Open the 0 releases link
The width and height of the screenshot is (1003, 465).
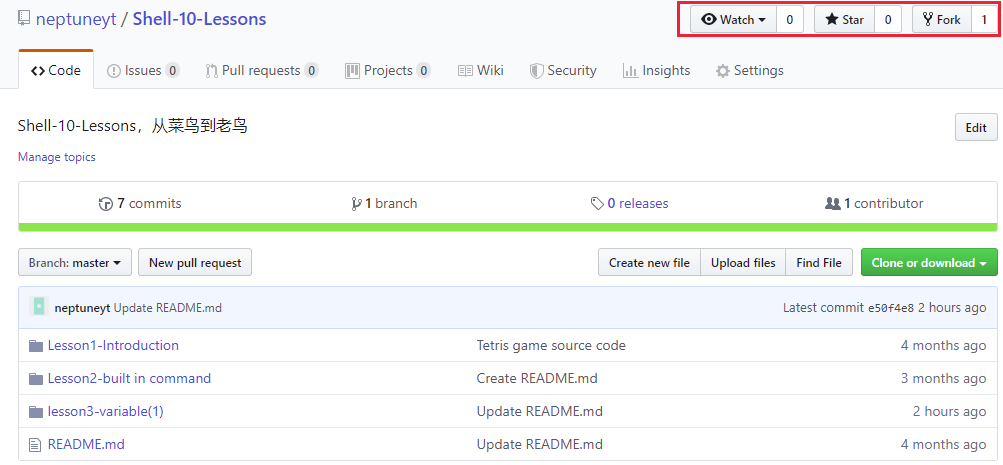629,203
